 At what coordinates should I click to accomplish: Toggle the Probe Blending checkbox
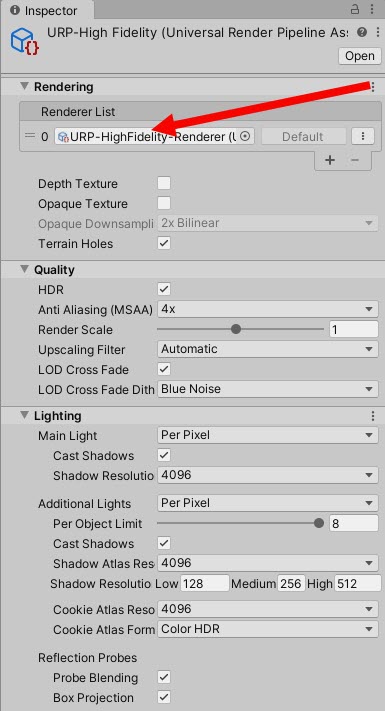164,677
